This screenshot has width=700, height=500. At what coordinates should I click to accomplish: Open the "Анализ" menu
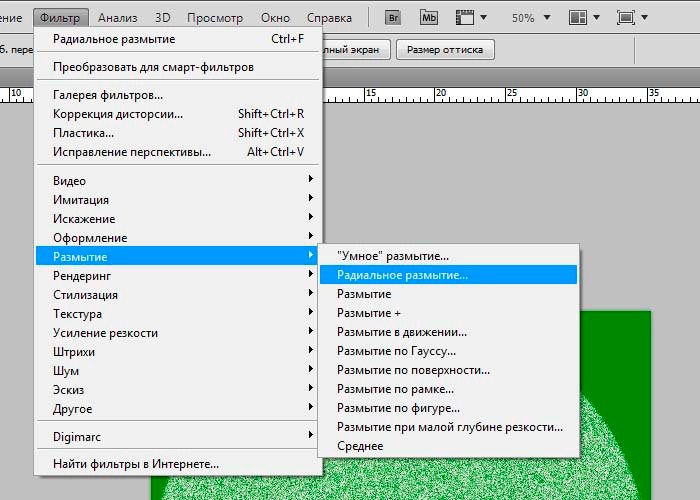[x=118, y=18]
